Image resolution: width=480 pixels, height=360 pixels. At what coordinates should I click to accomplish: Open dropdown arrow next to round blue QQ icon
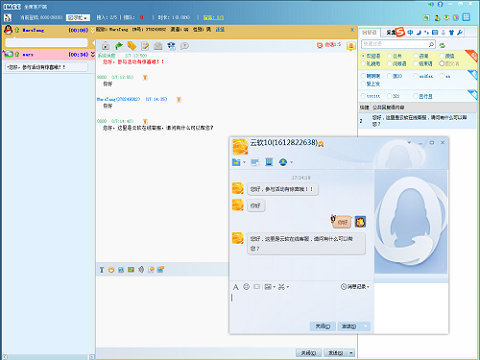pos(291,162)
